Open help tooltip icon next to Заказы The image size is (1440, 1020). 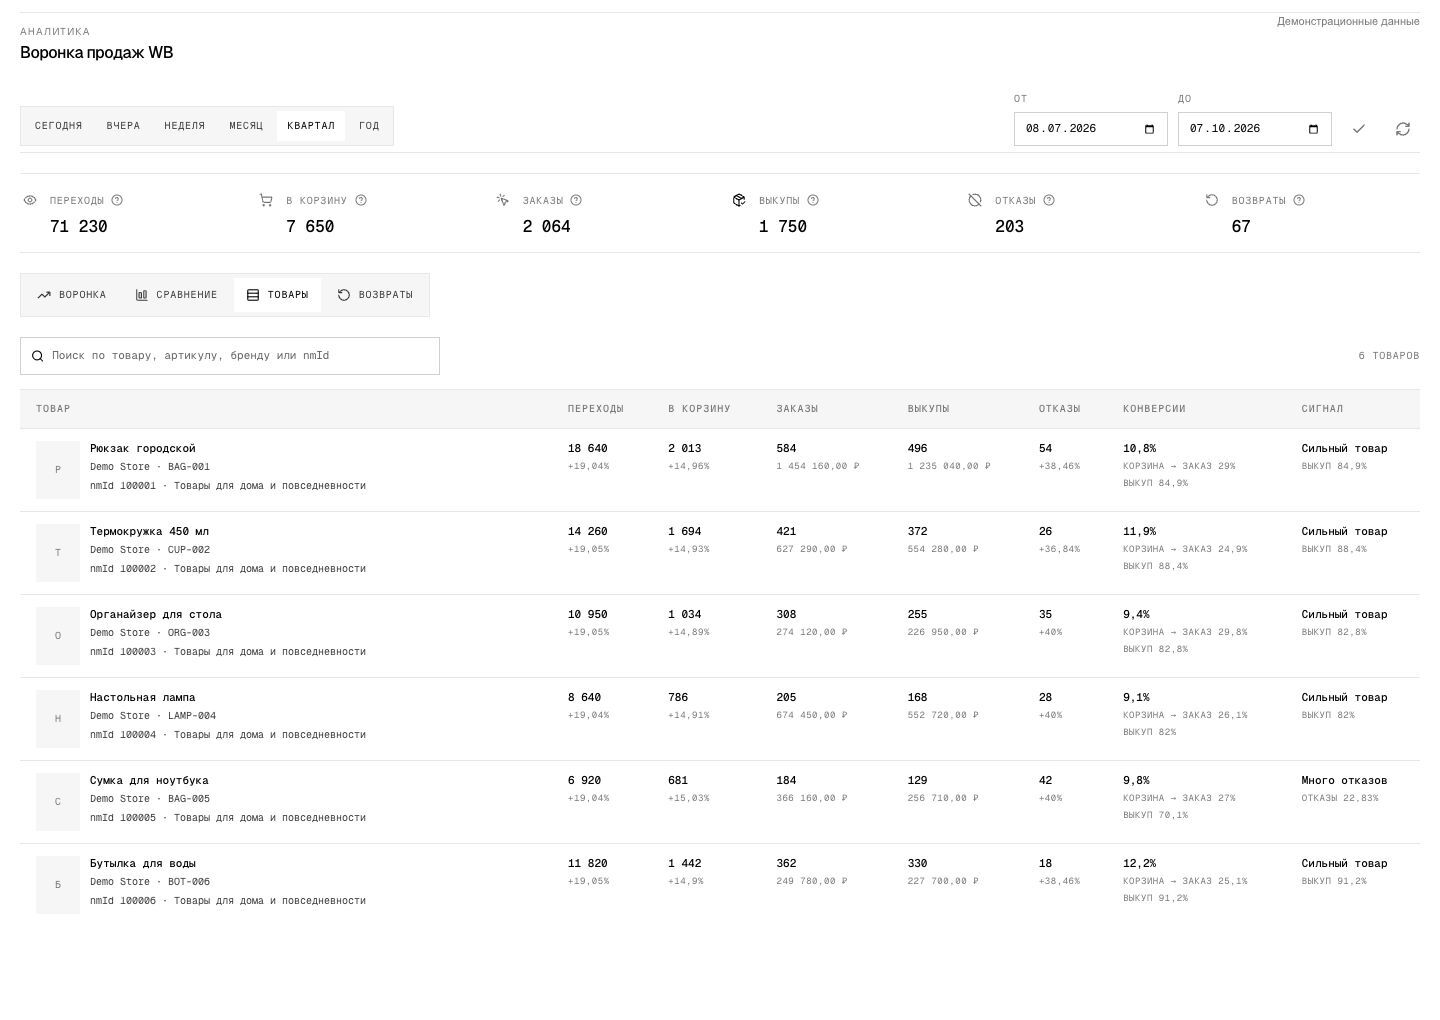[576, 200]
